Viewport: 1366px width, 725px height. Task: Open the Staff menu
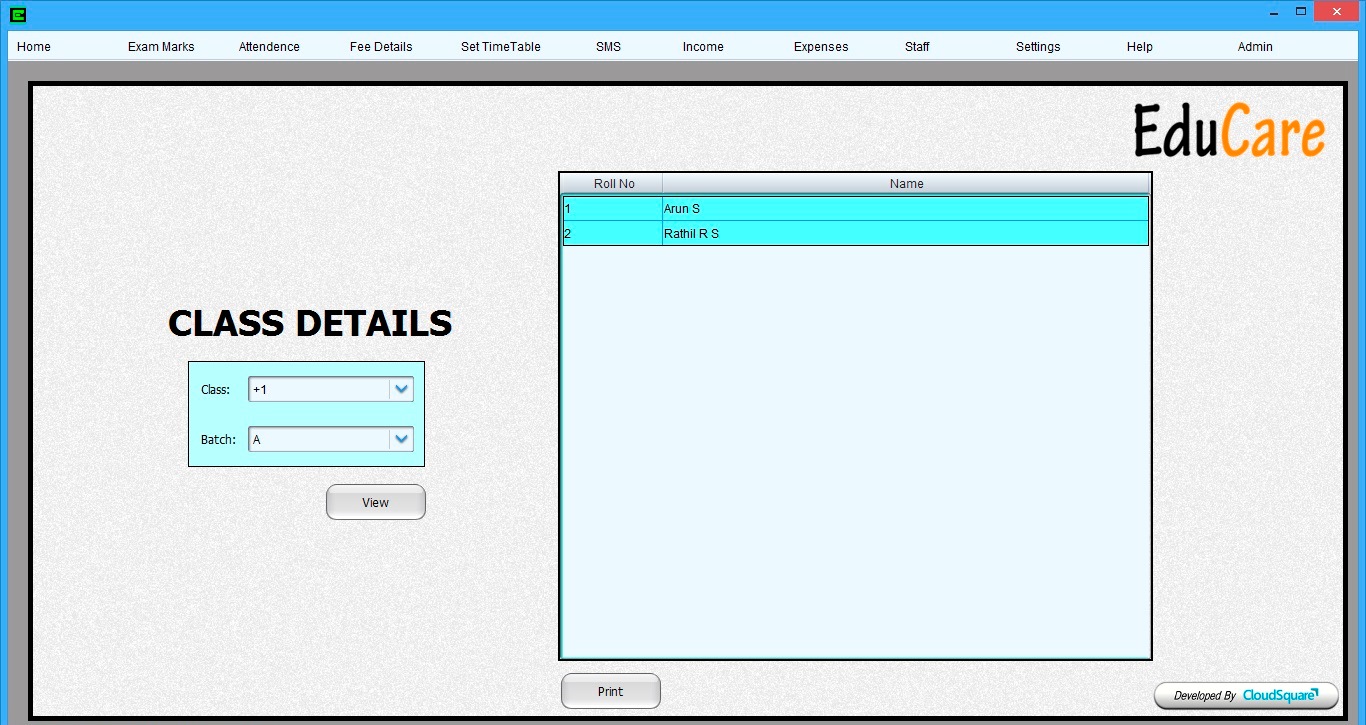(x=917, y=47)
